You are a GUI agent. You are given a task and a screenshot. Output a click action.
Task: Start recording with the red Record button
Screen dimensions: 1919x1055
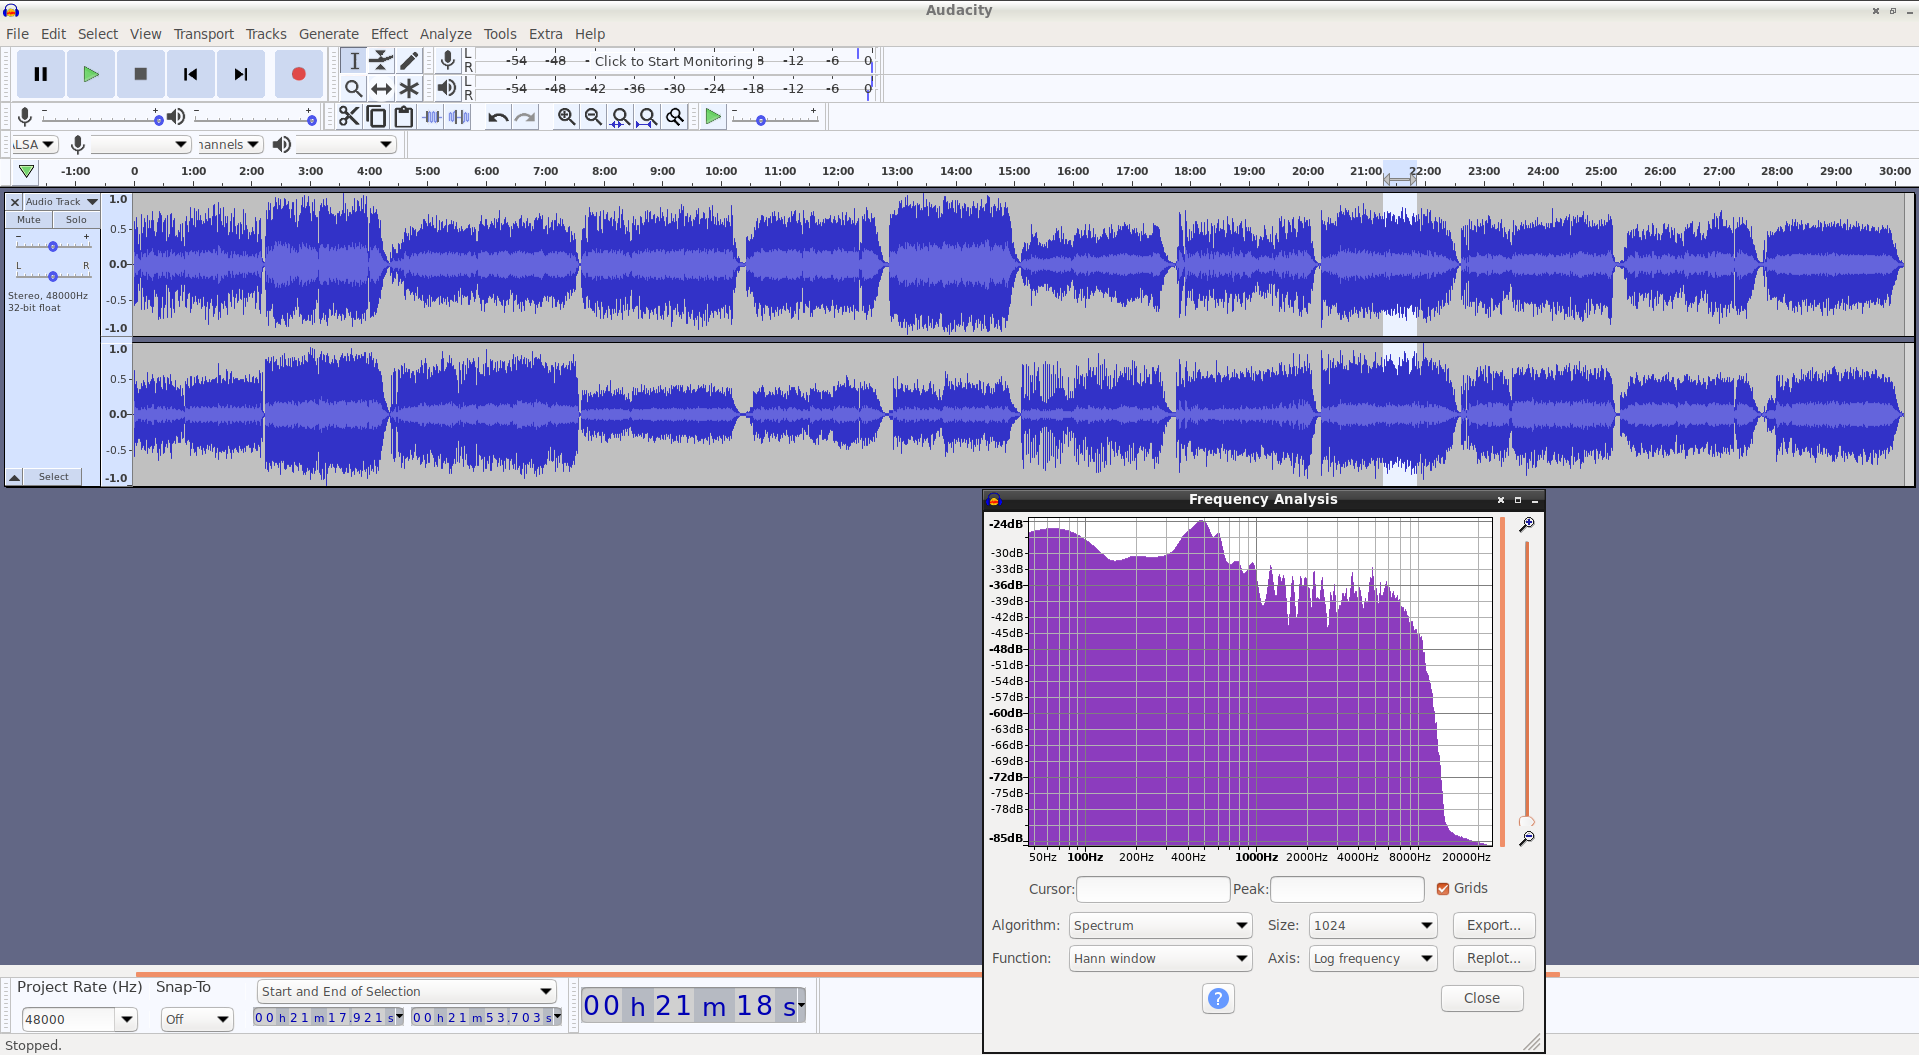(x=298, y=74)
